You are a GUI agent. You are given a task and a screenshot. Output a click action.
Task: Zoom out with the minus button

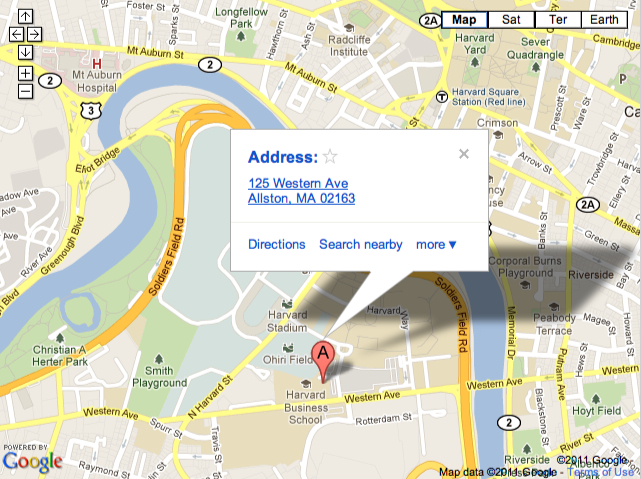[25, 91]
